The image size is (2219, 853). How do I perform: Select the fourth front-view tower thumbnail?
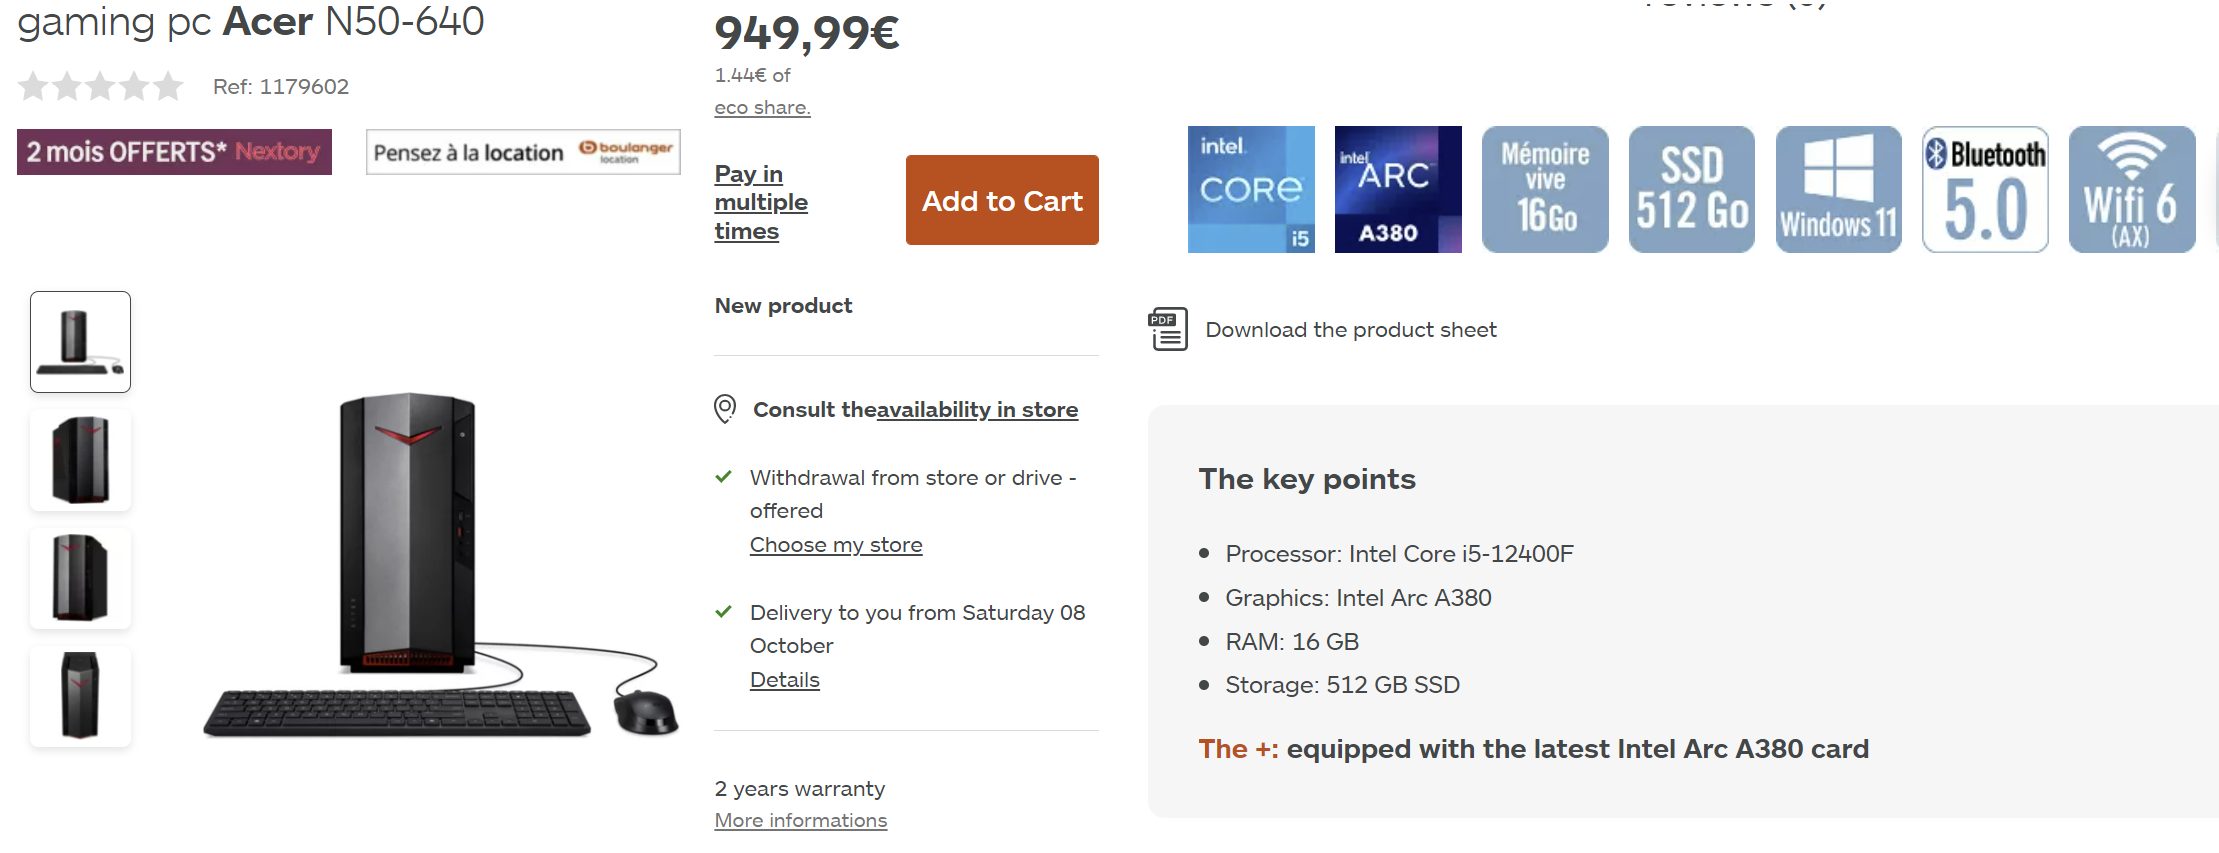tap(81, 696)
